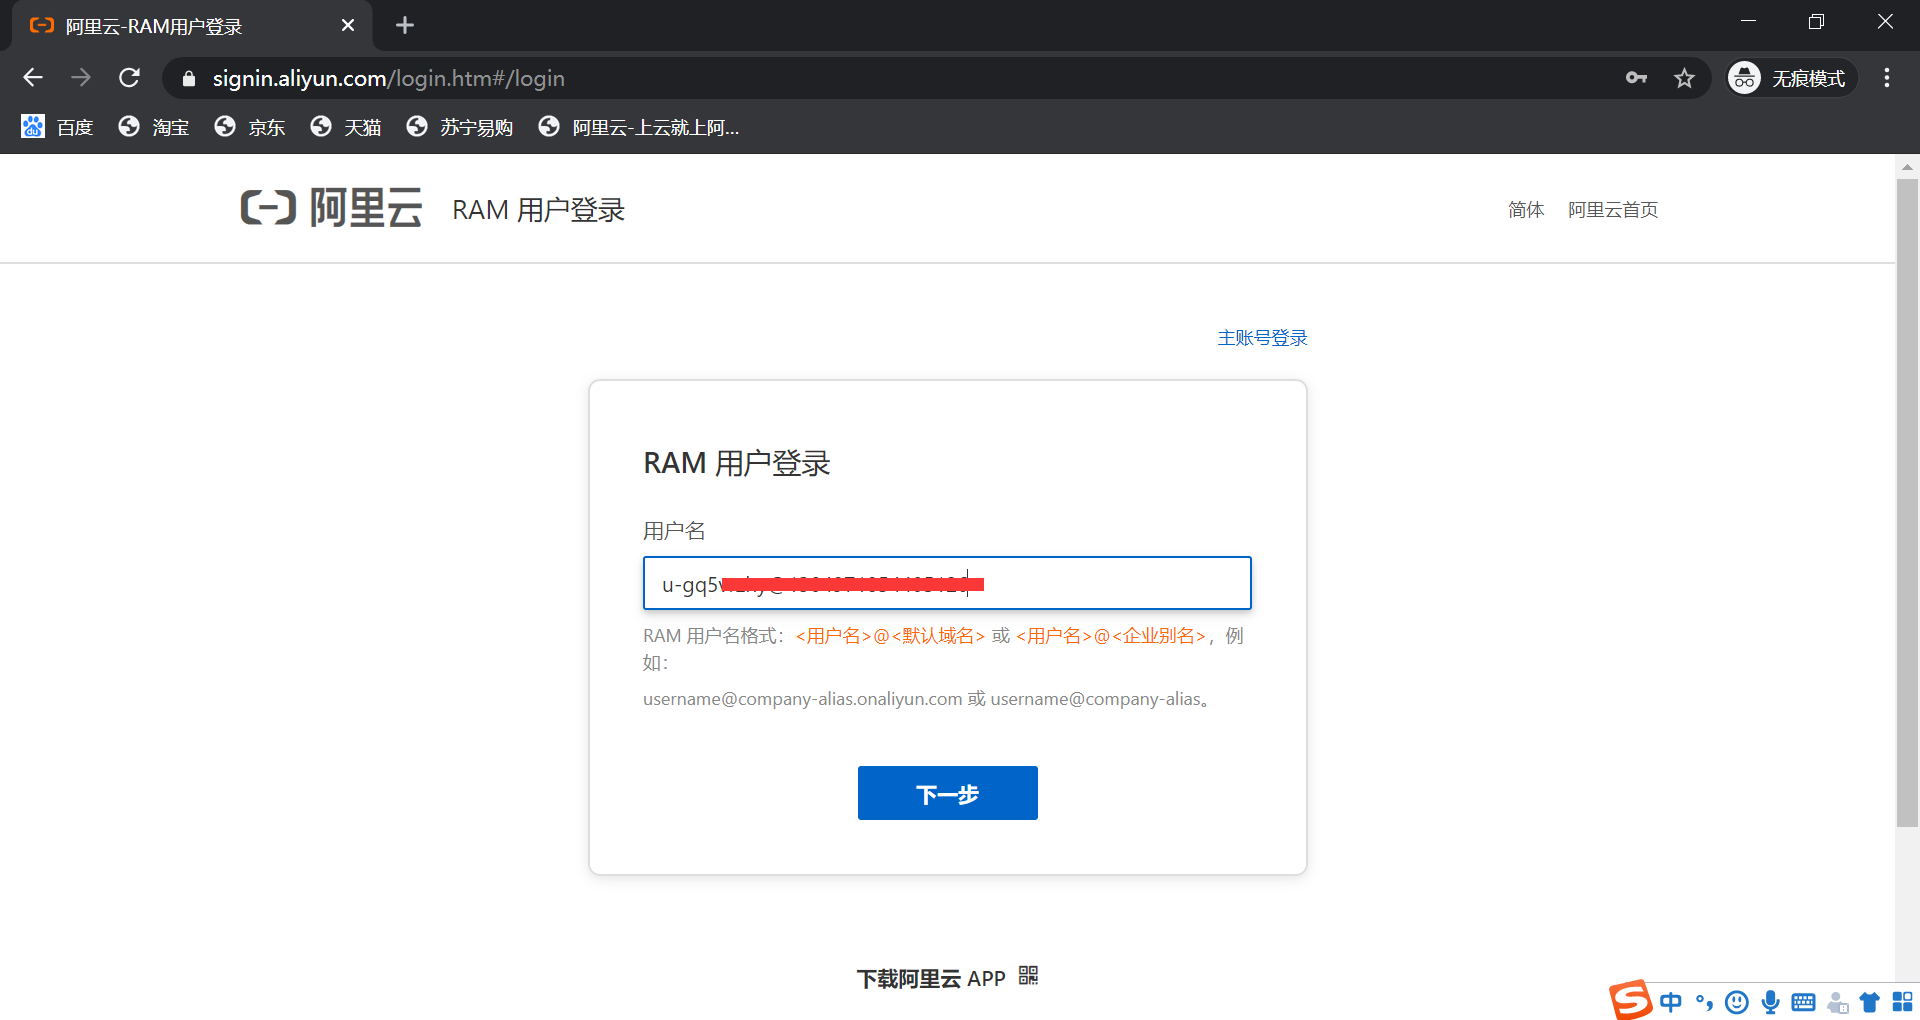The height and width of the screenshot is (1020, 1920).
Task: Reload the page with refresh icon
Action: tap(129, 78)
